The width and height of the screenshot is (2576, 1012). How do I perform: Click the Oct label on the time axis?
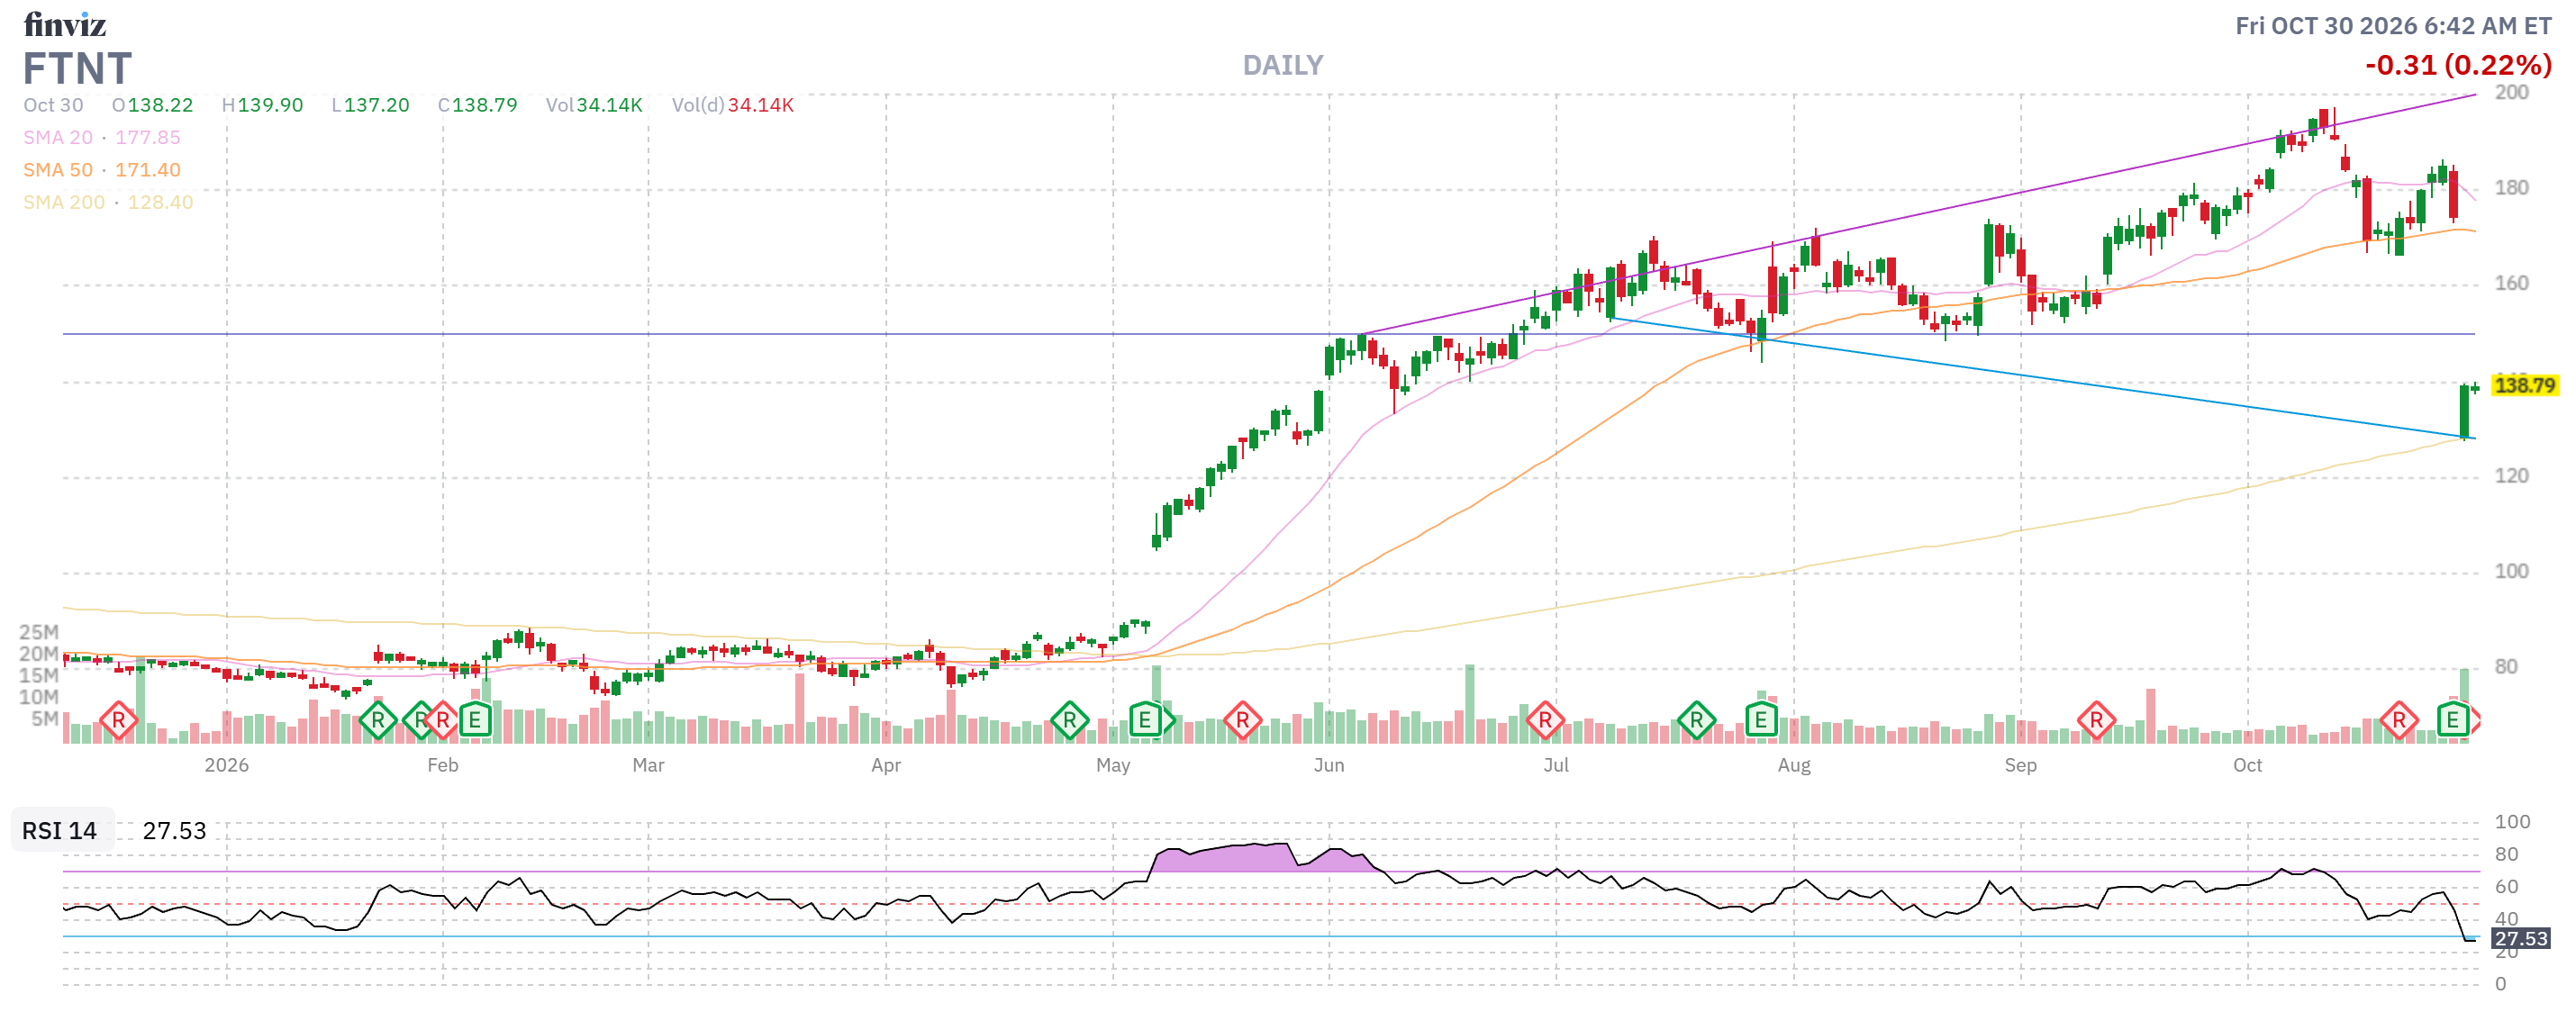point(2247,766)
